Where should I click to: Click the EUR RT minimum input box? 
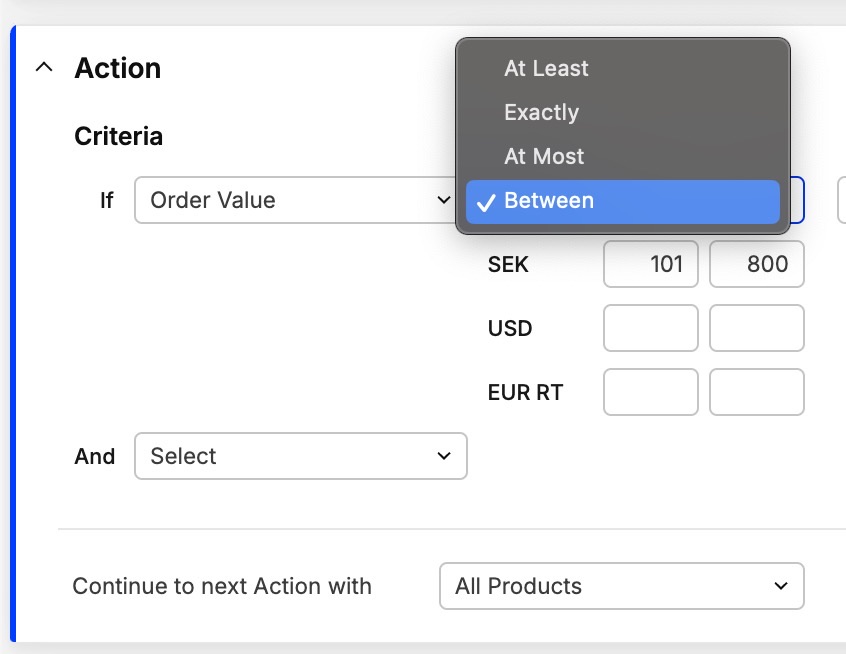coord(651,392)
